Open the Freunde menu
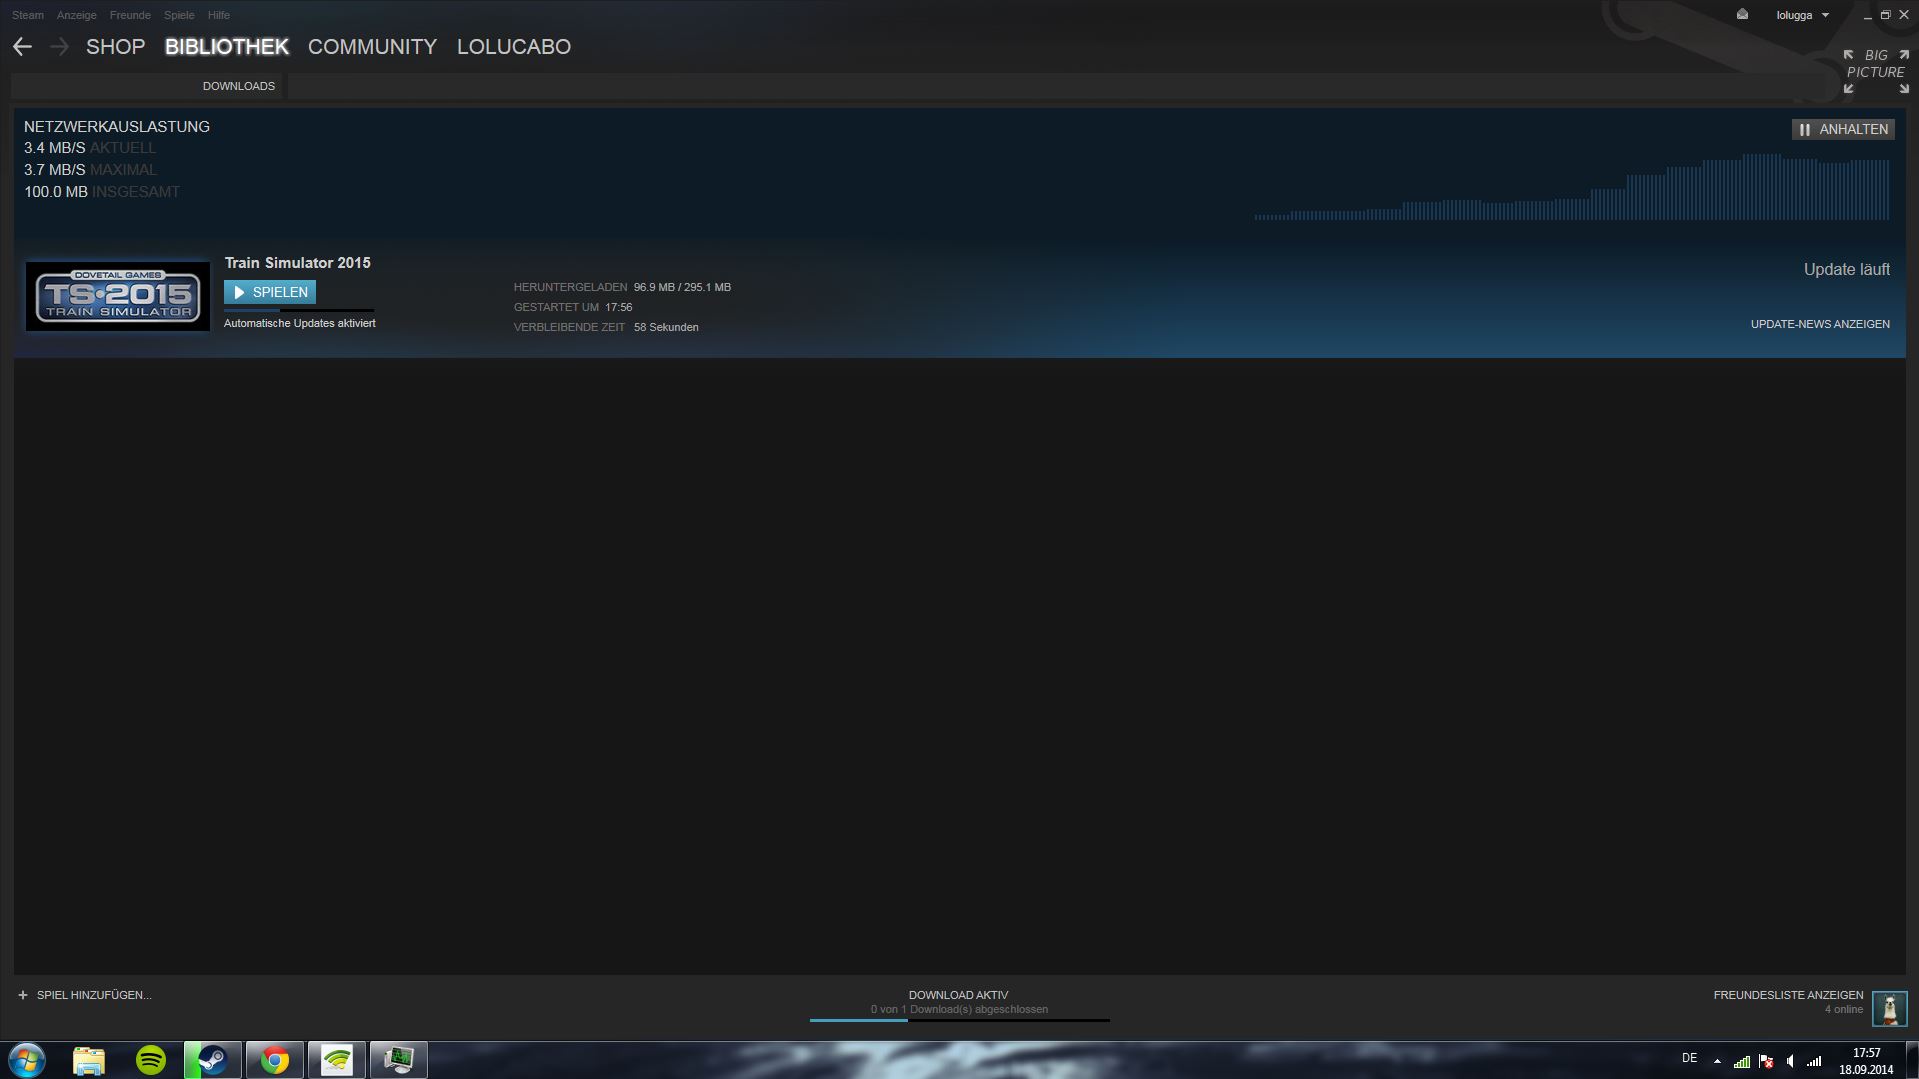 [x=130, y=15]
